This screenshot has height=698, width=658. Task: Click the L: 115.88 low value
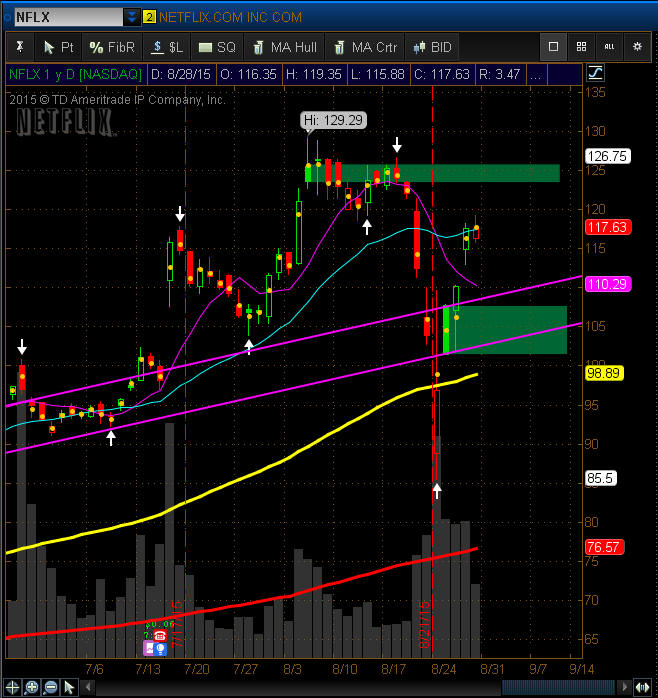(x=378, y=74)
